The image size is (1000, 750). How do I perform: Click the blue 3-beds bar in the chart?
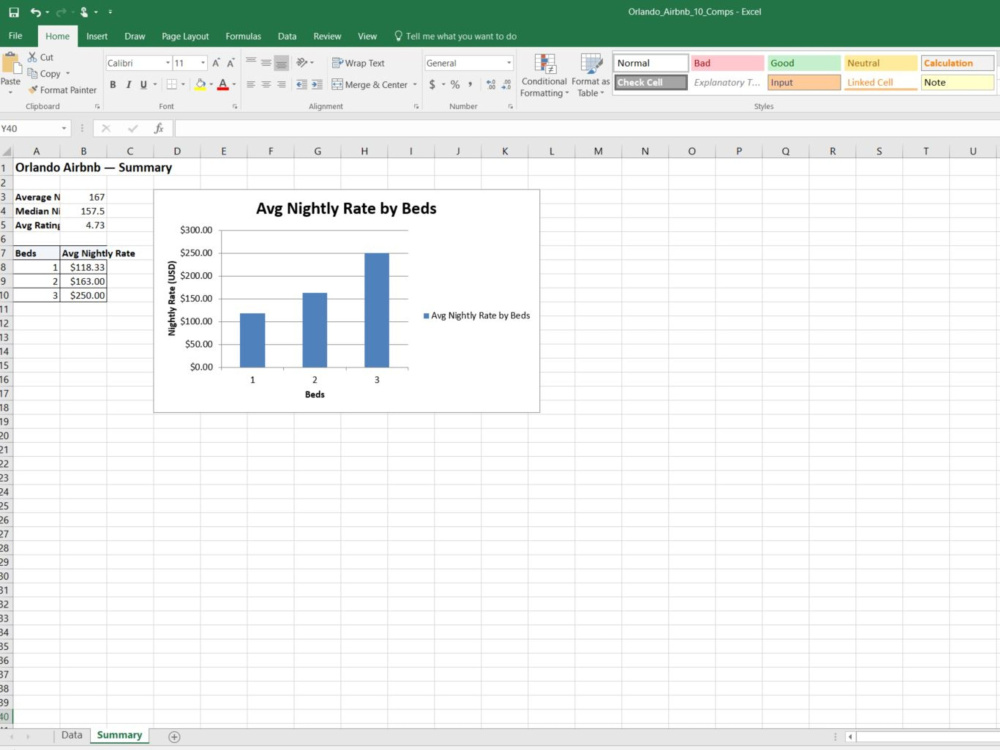click(377, 310)
